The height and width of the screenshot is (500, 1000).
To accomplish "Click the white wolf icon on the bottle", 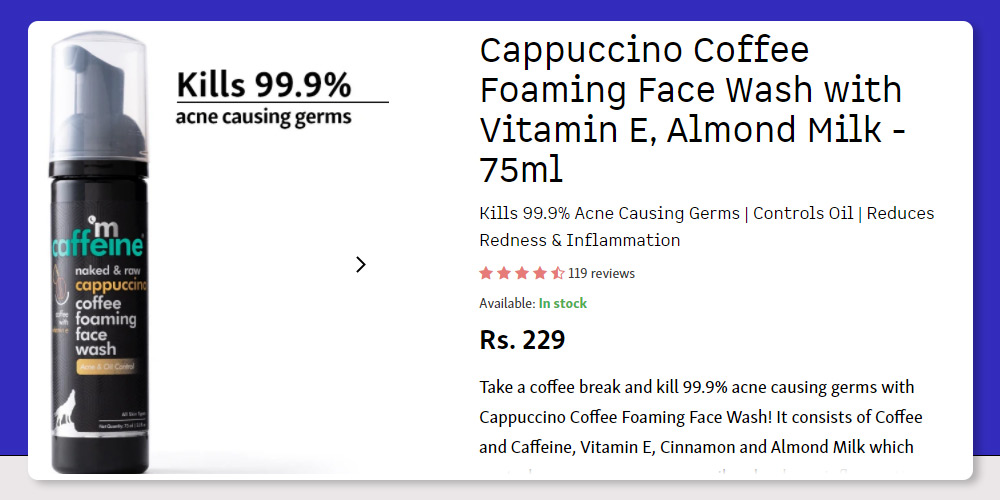I will pyautogui.click(x=66, y=408).
